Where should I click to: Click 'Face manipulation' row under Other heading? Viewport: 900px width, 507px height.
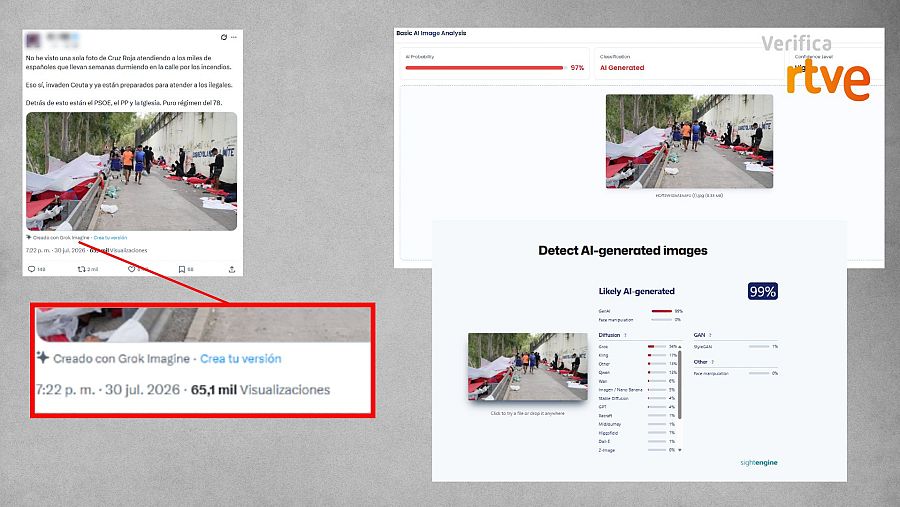click(x=736, y=374)
